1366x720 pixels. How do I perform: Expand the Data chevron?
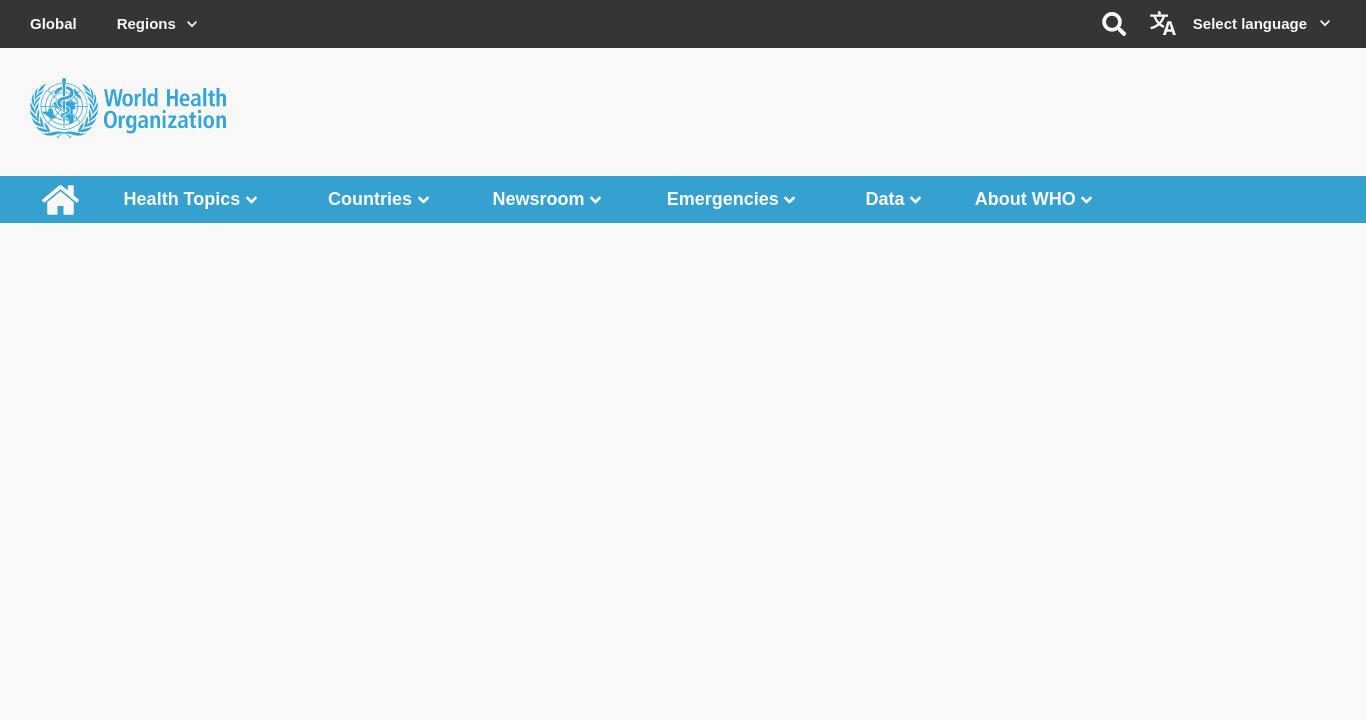[916, 200]
